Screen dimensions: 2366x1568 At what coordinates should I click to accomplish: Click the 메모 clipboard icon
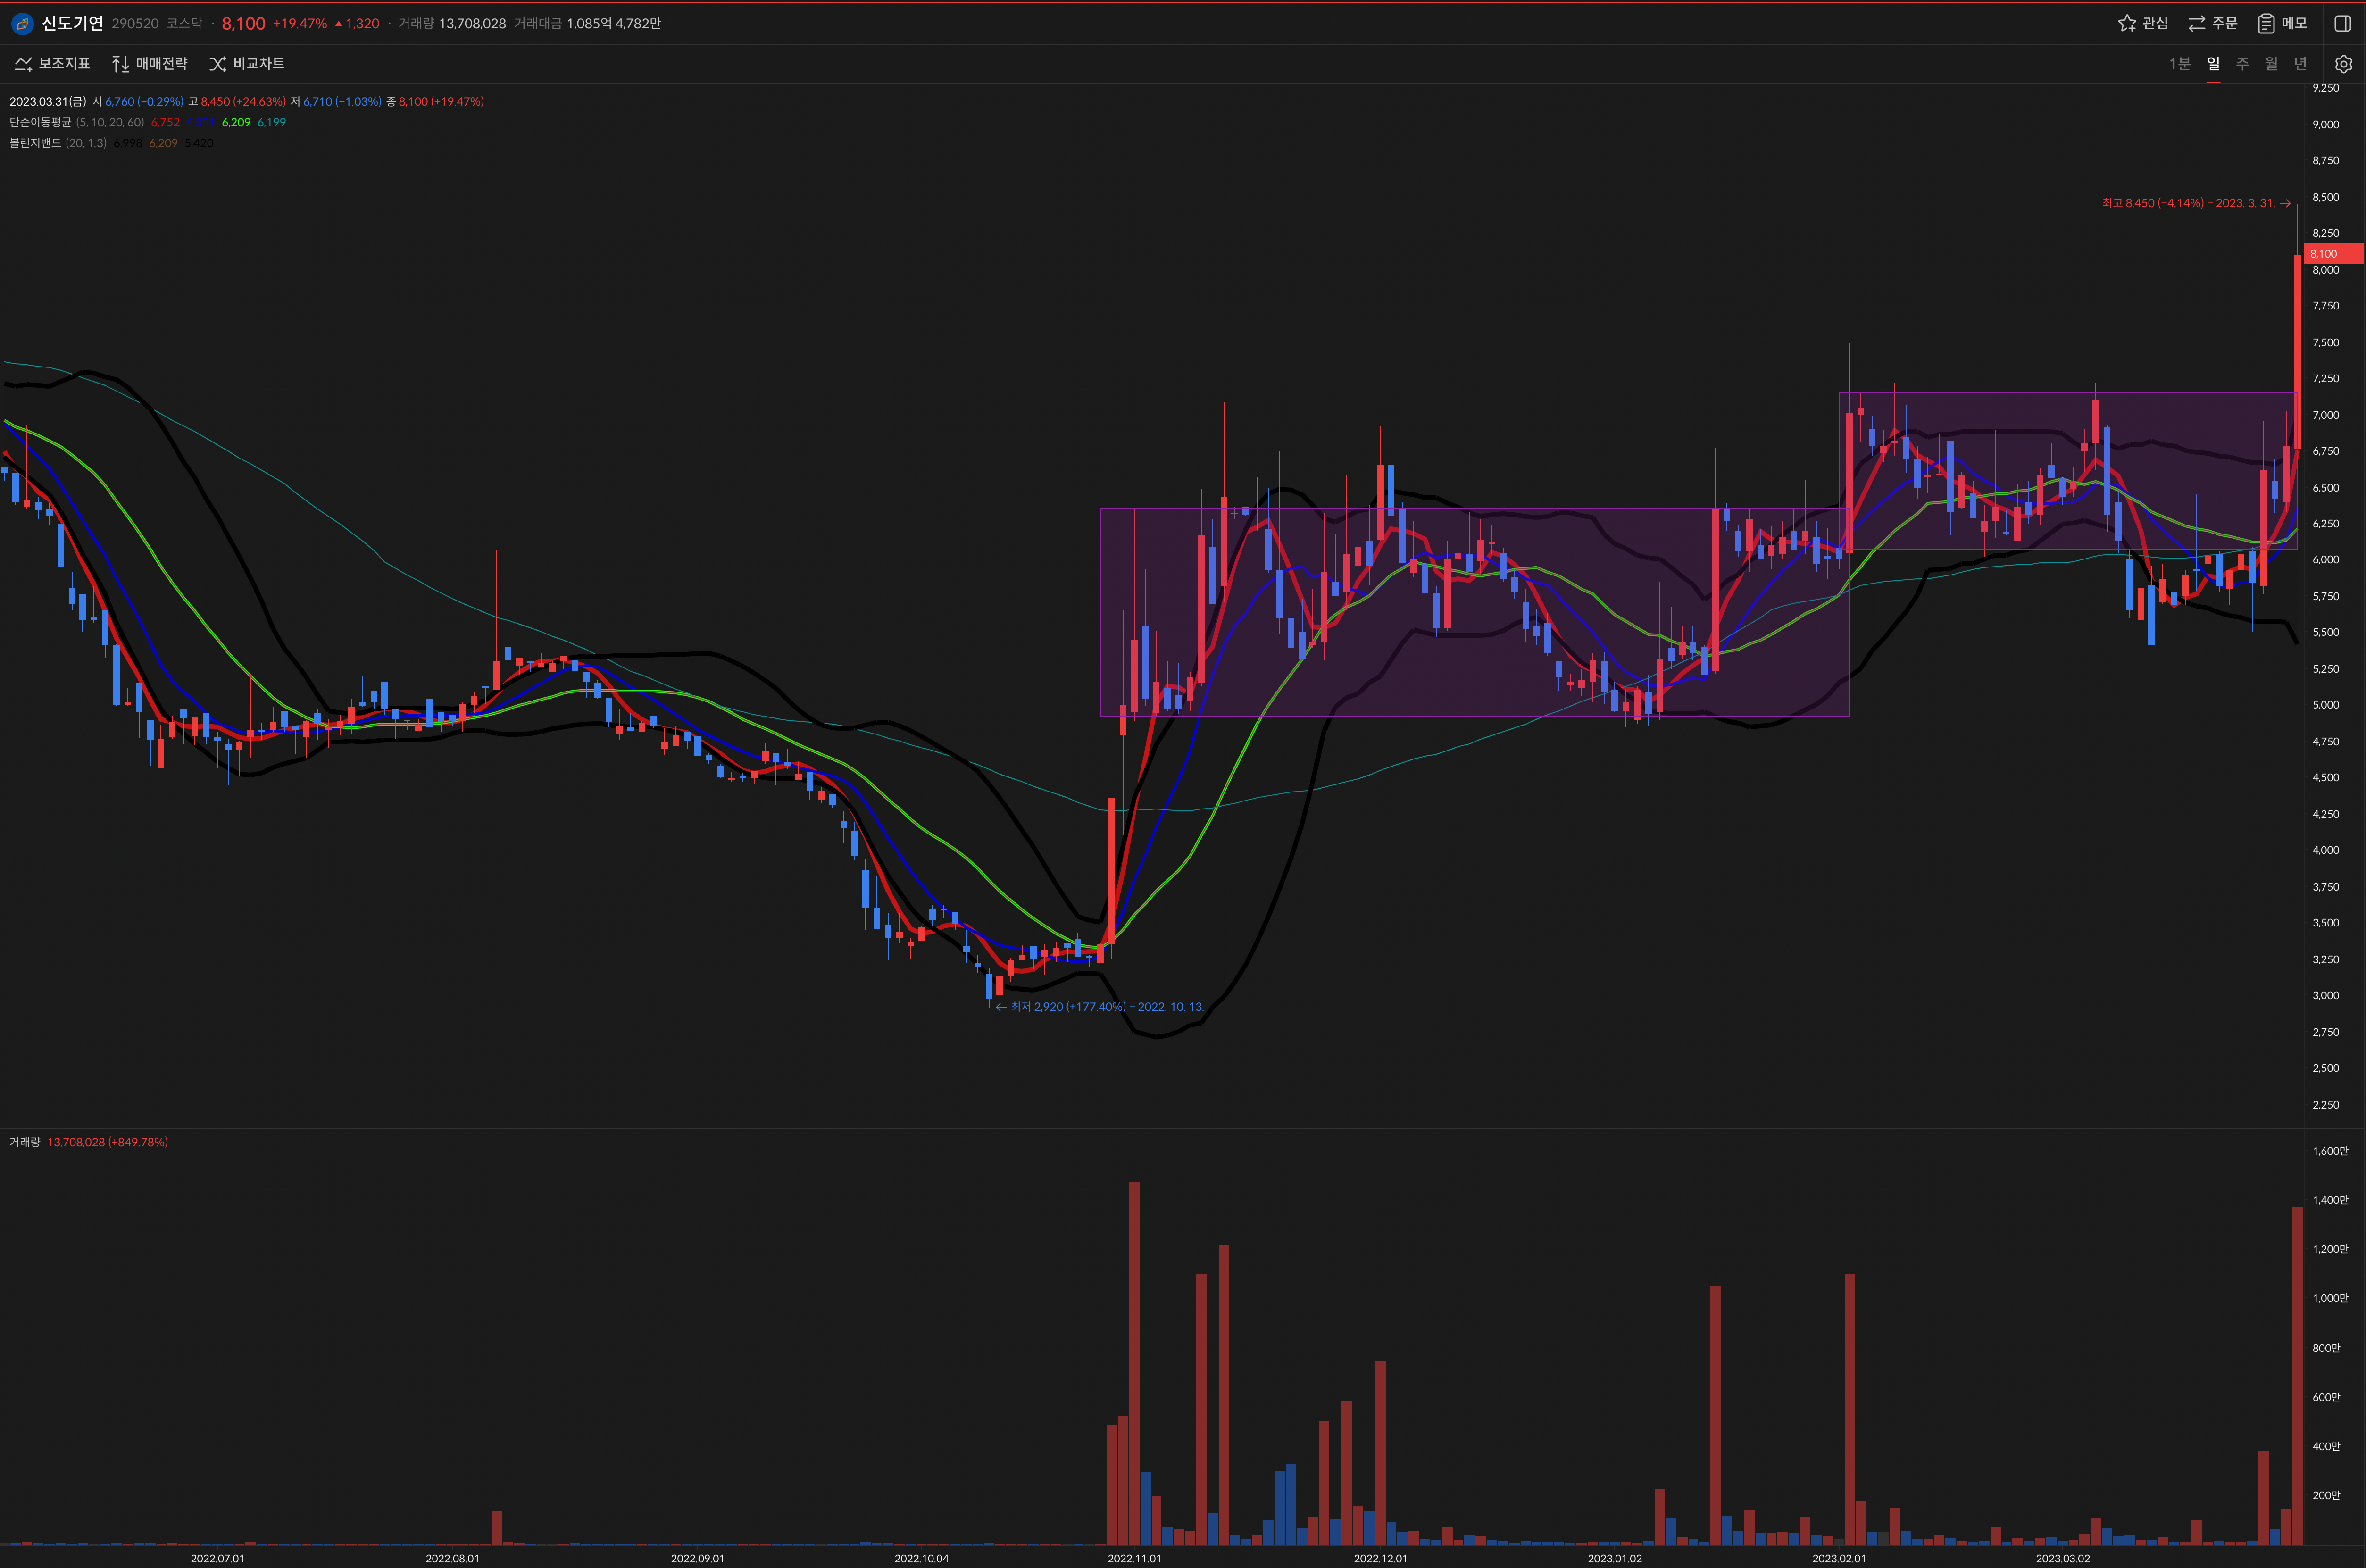(x=2266, y=23)
